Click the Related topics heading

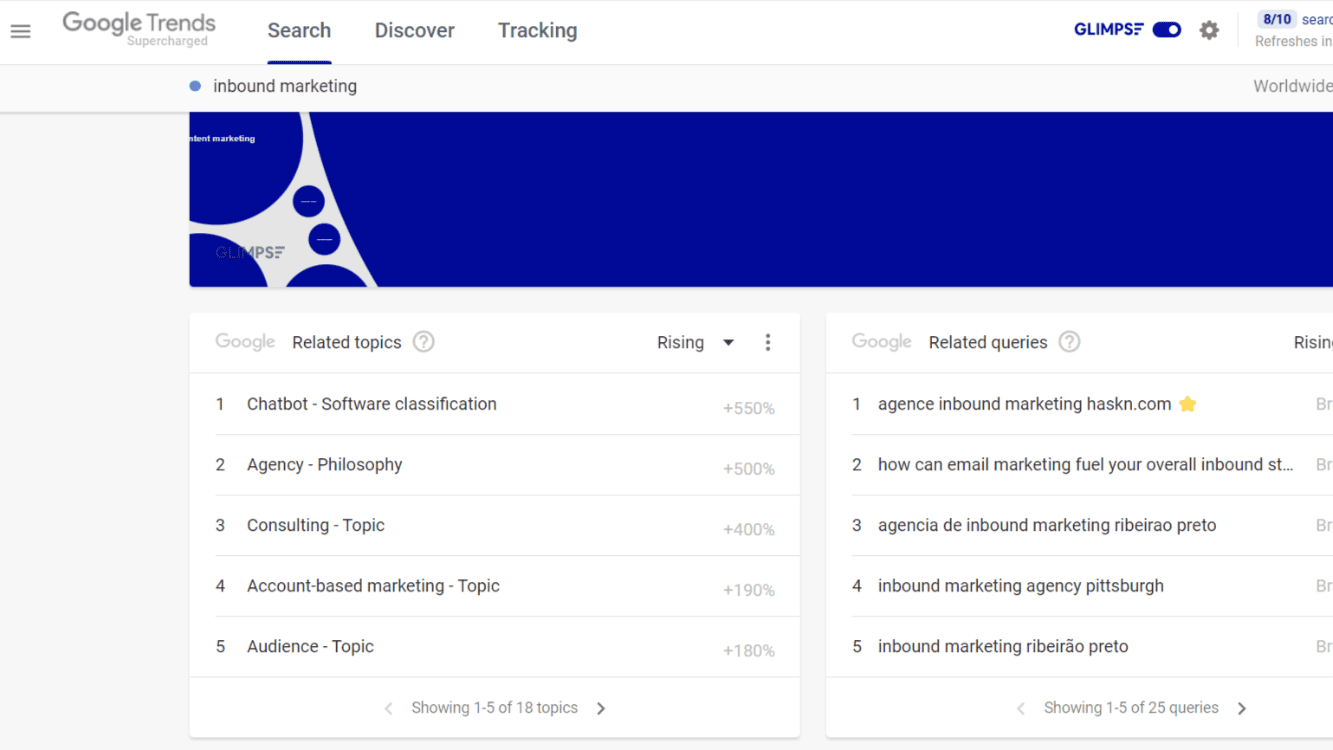(x=347, y=342)
